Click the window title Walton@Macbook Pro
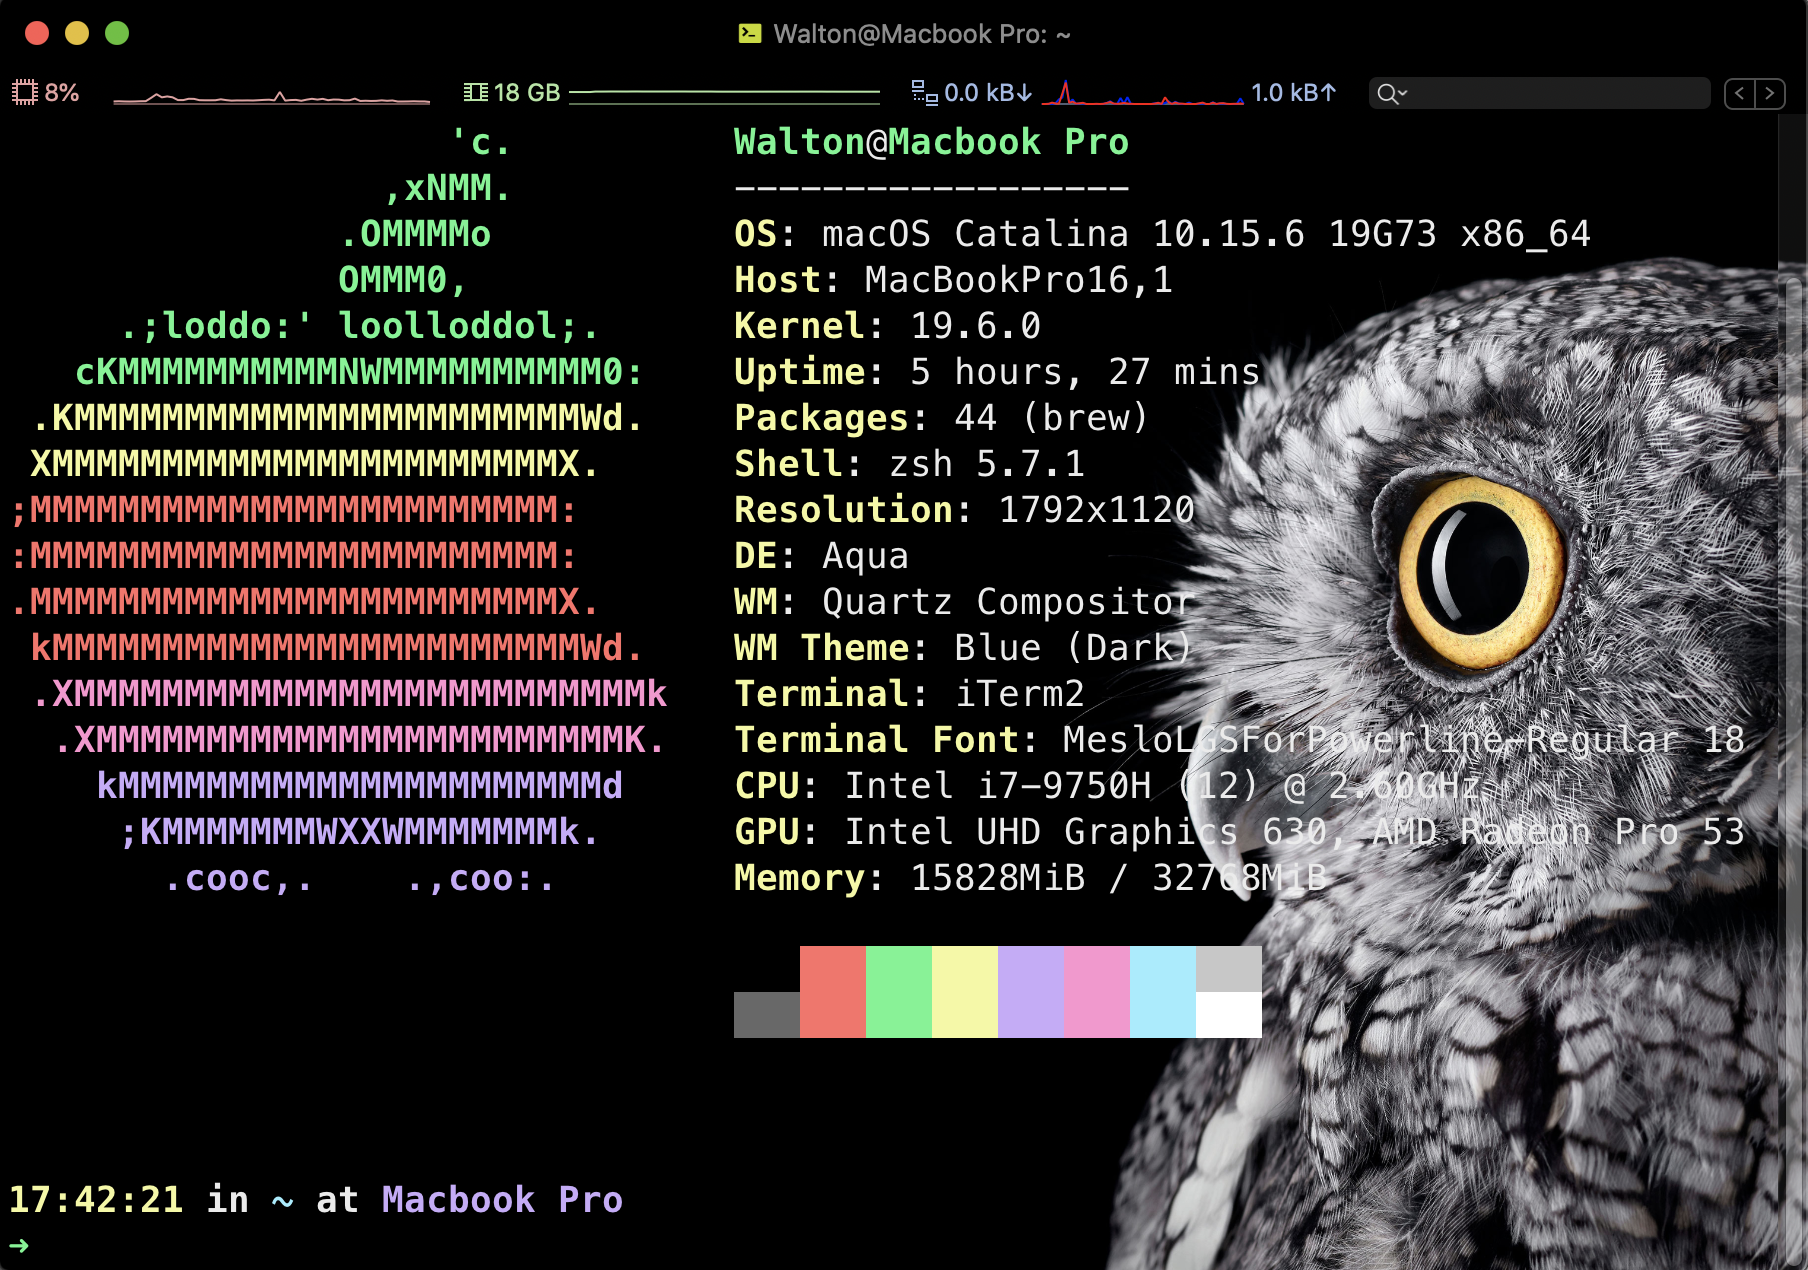 tap(922, 34)
